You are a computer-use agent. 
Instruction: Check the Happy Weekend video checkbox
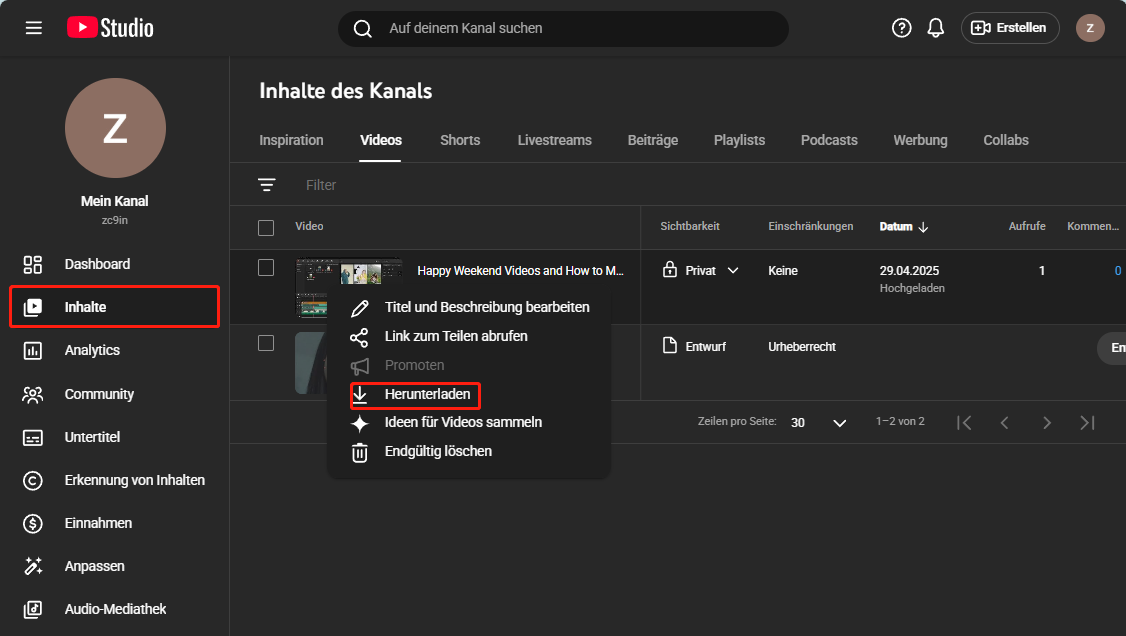click(x=266, y=268)
